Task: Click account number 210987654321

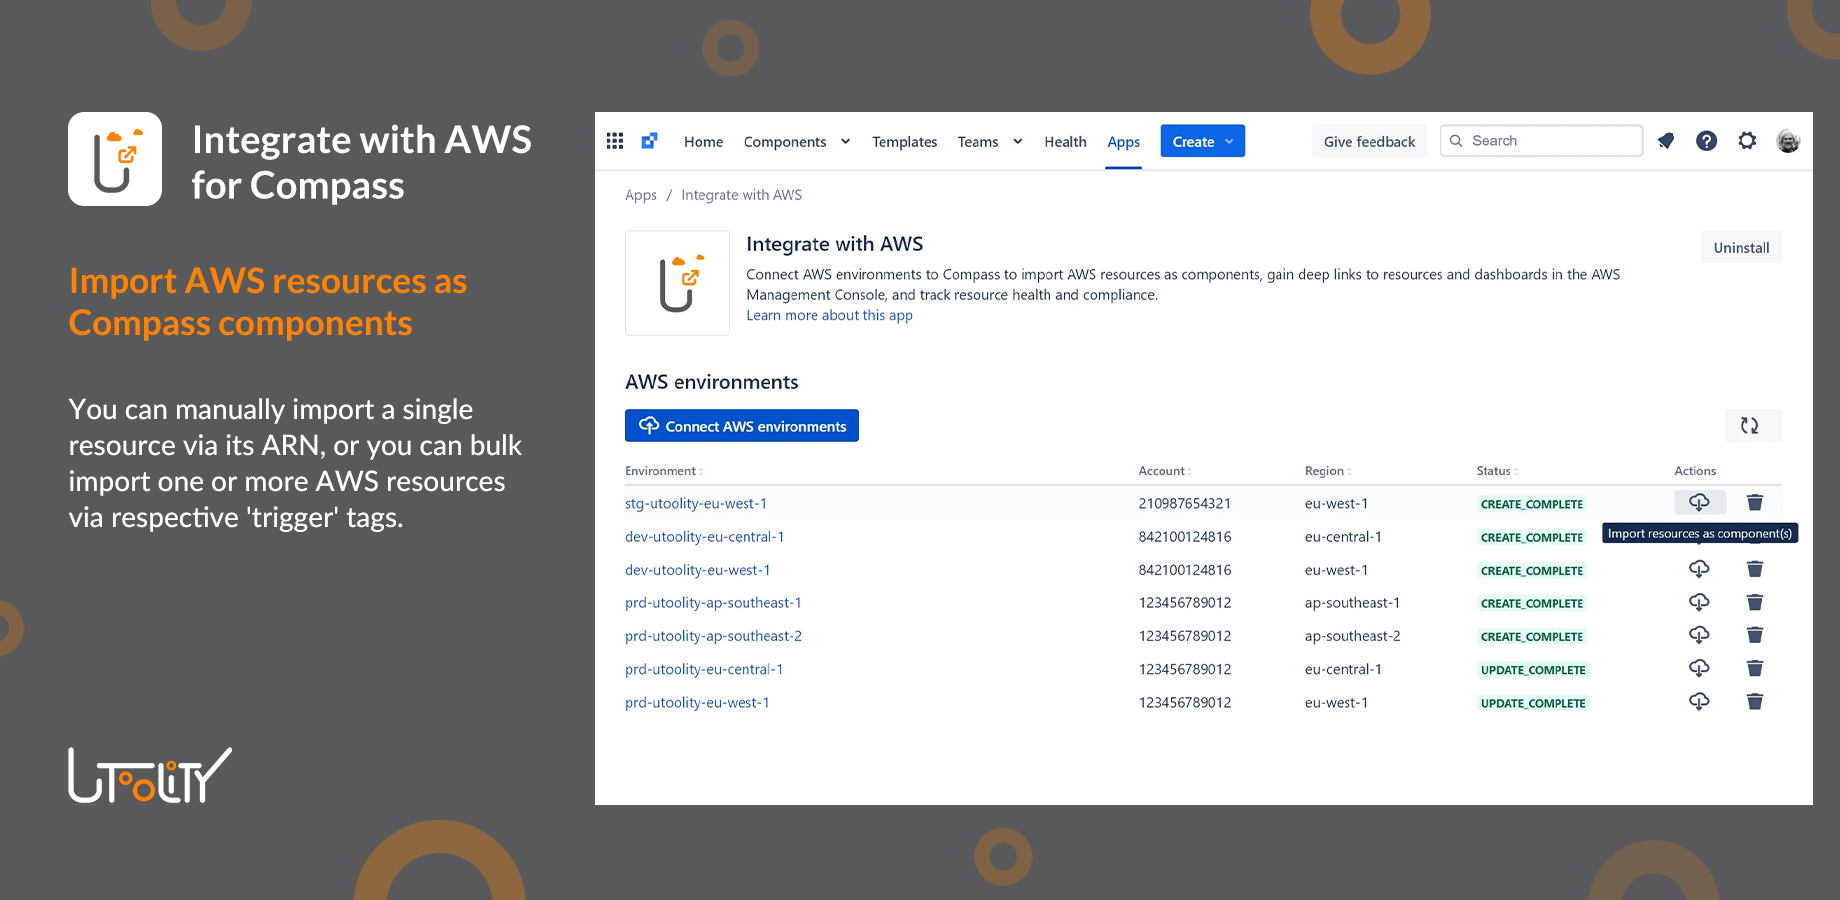Action: [x=1184, y=503]
